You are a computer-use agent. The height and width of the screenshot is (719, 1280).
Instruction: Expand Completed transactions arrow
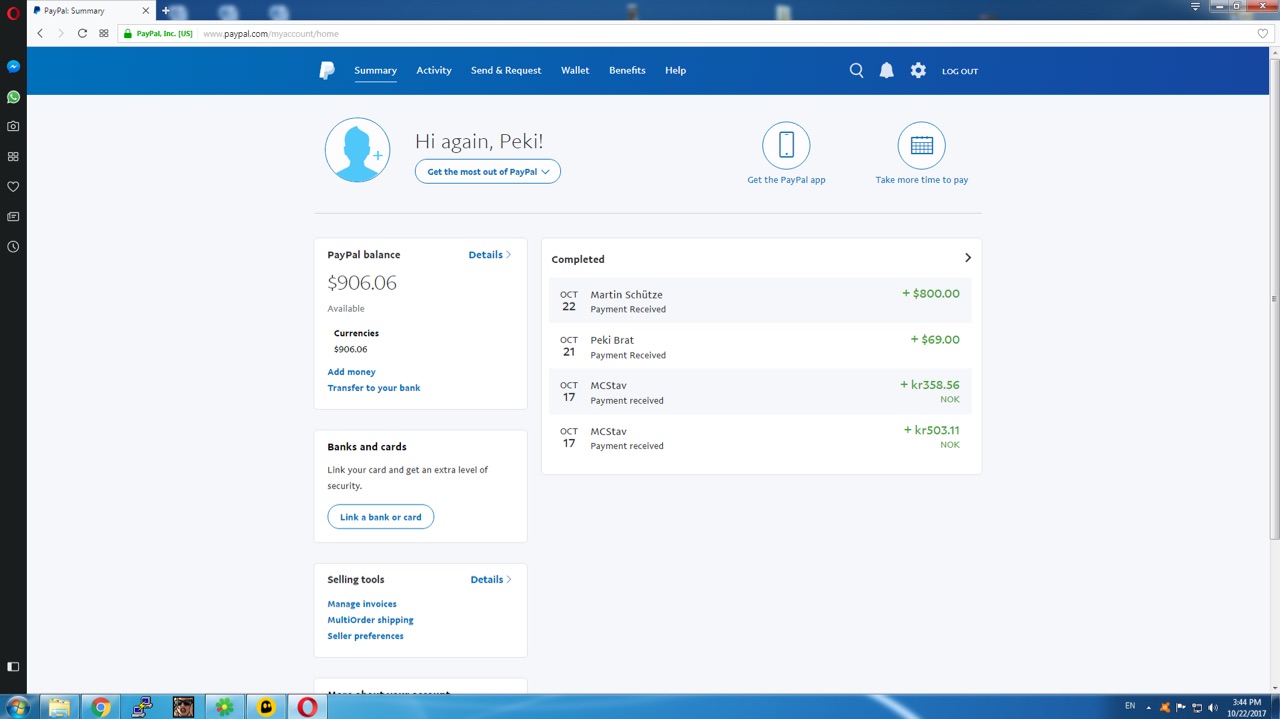967,258
